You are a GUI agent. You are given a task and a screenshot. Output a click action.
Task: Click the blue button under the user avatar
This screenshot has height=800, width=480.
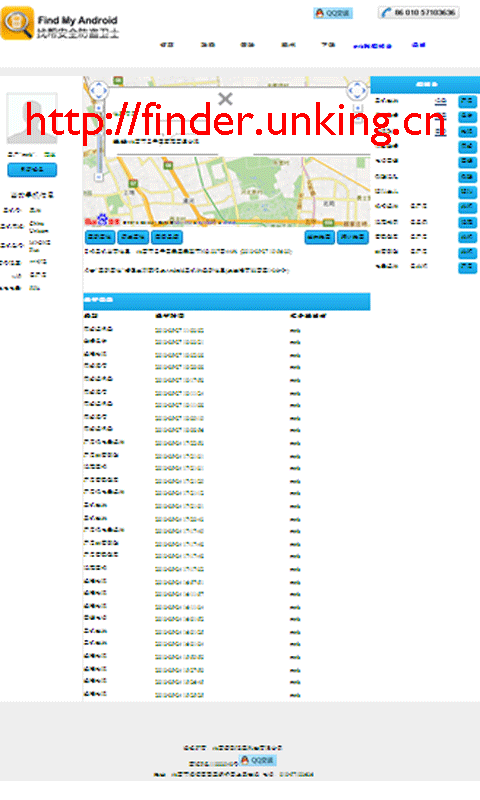click(x=32, y=169)
